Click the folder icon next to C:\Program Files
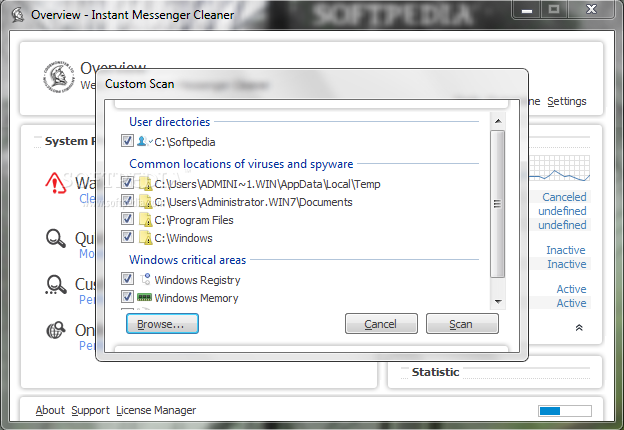 point(146,220)
